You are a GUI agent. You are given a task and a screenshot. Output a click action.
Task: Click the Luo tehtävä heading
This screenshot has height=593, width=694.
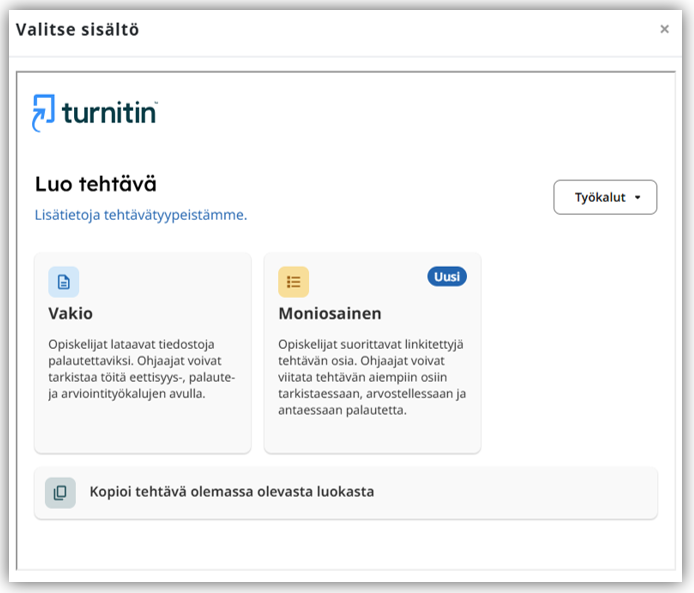click(x=96, y=184)
